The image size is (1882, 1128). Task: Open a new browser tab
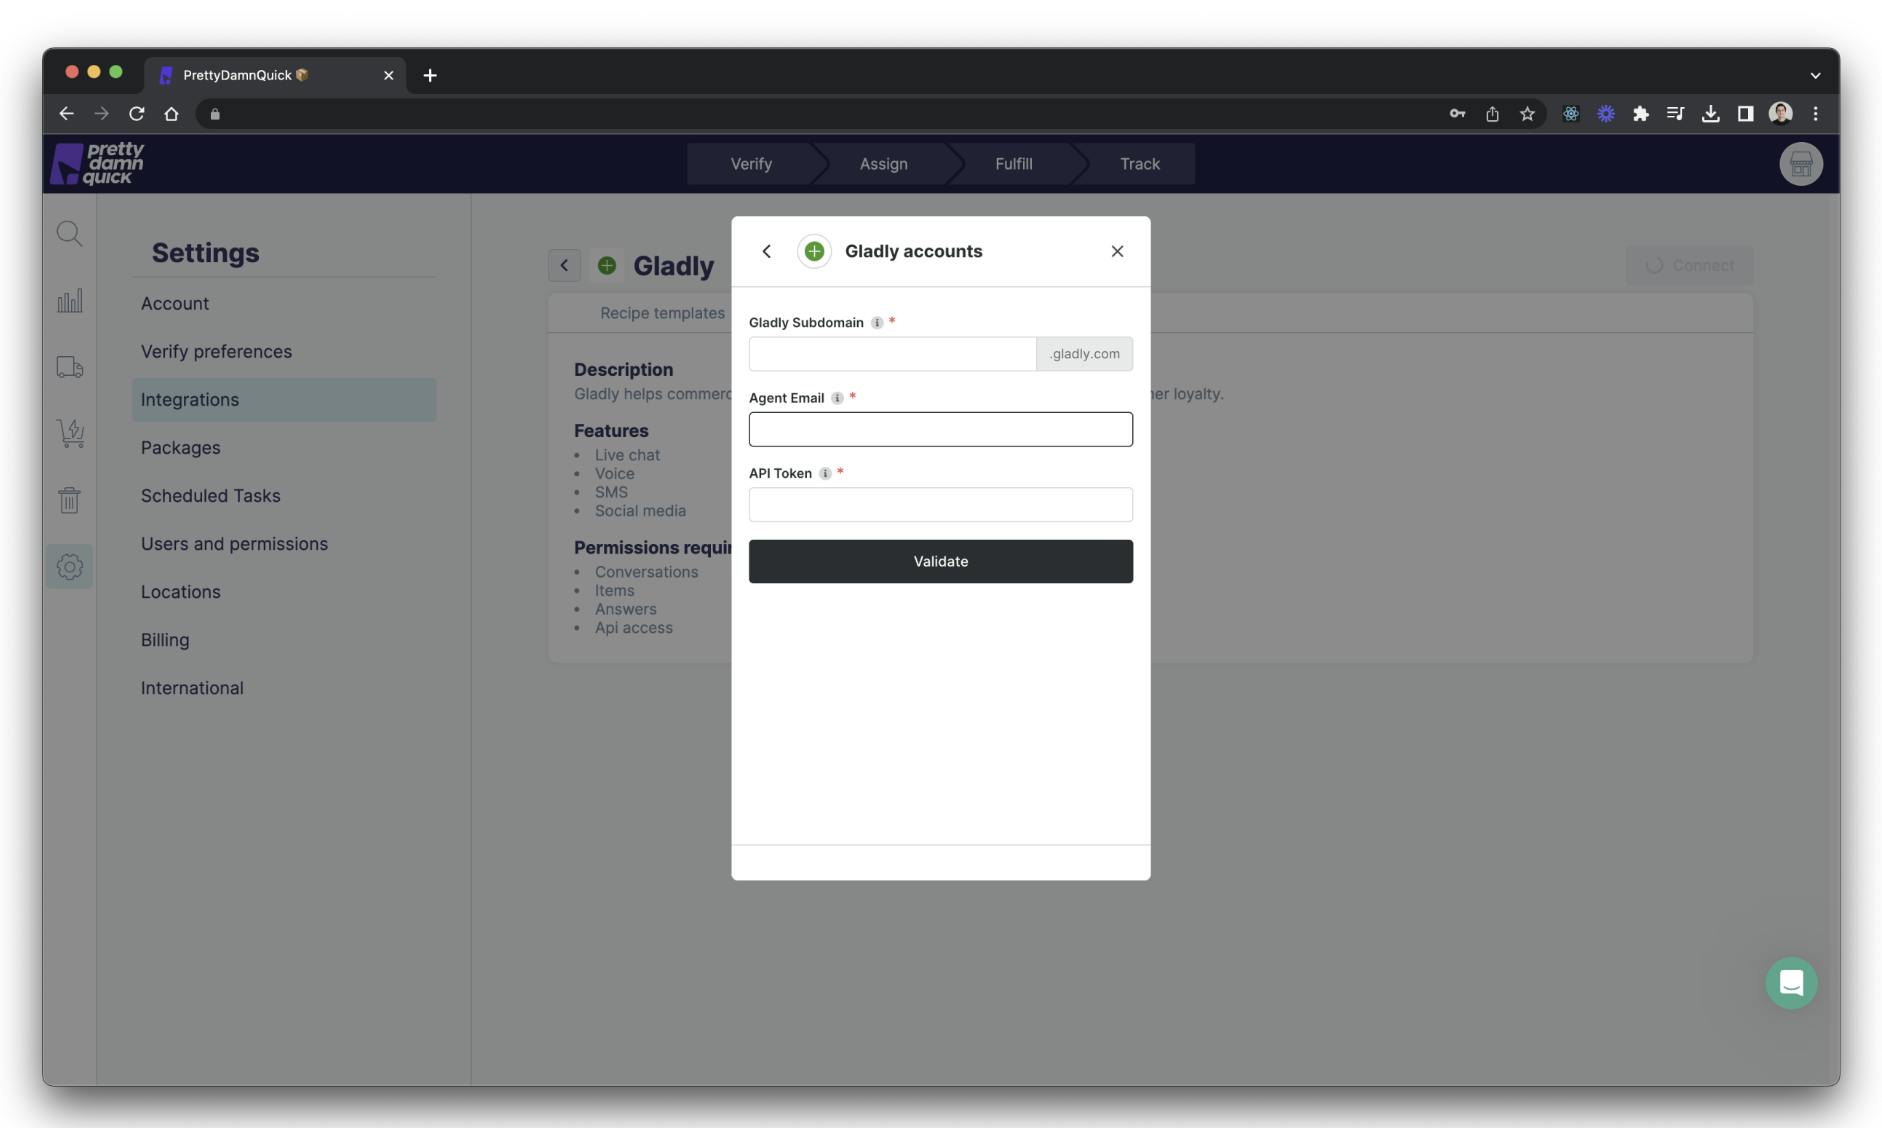tap(430, 76)
